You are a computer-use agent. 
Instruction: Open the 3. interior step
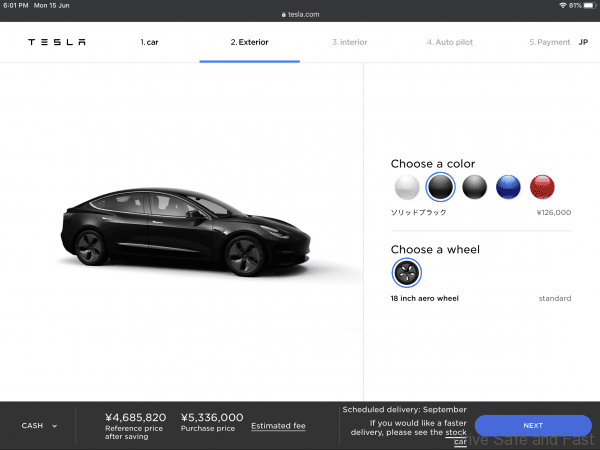point(350,42)
